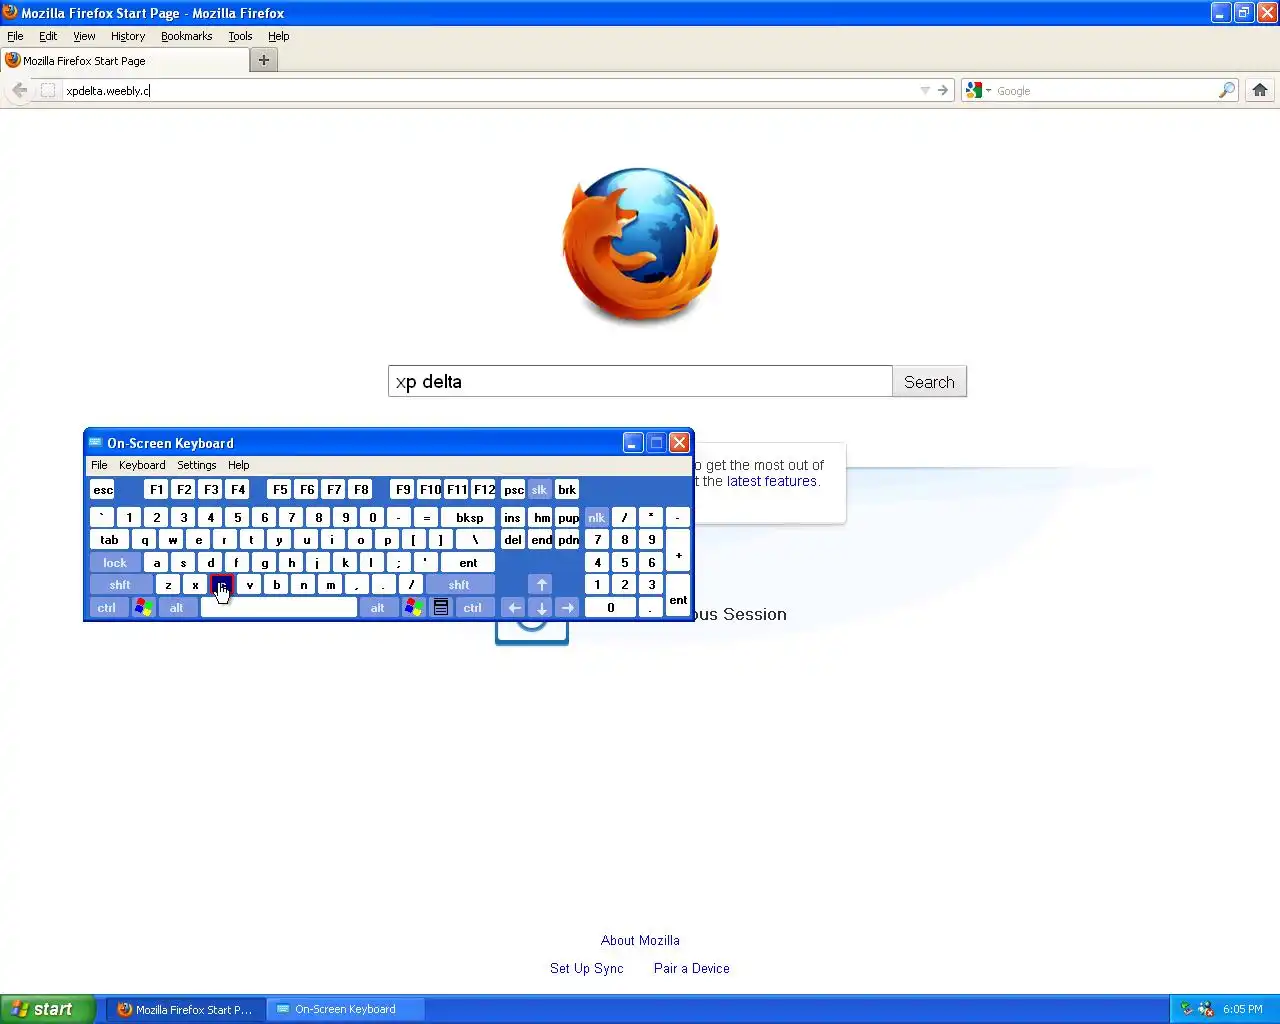Click the m letter key on On-Screen Keyboard

[330, 585]
